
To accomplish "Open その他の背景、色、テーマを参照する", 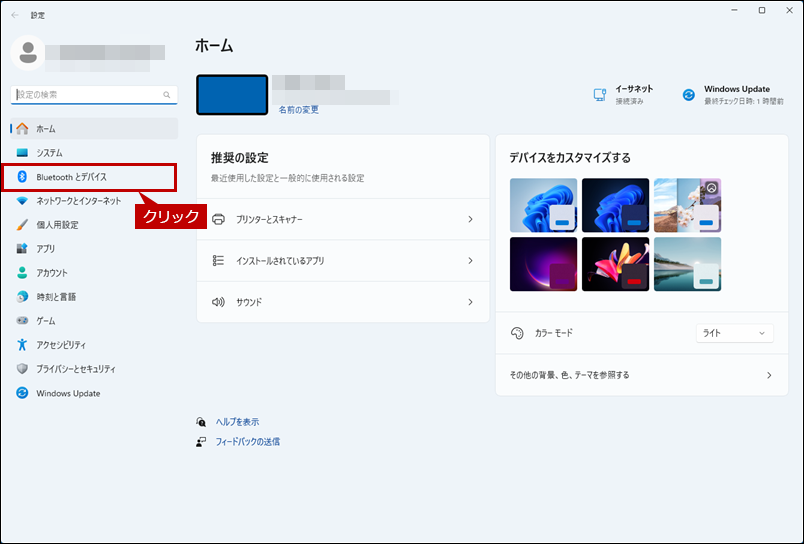I will click(641, 375).
